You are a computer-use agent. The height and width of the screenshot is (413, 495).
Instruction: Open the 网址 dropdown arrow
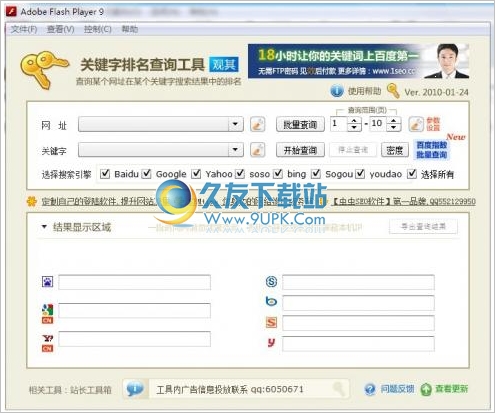[x=235, y=124]
